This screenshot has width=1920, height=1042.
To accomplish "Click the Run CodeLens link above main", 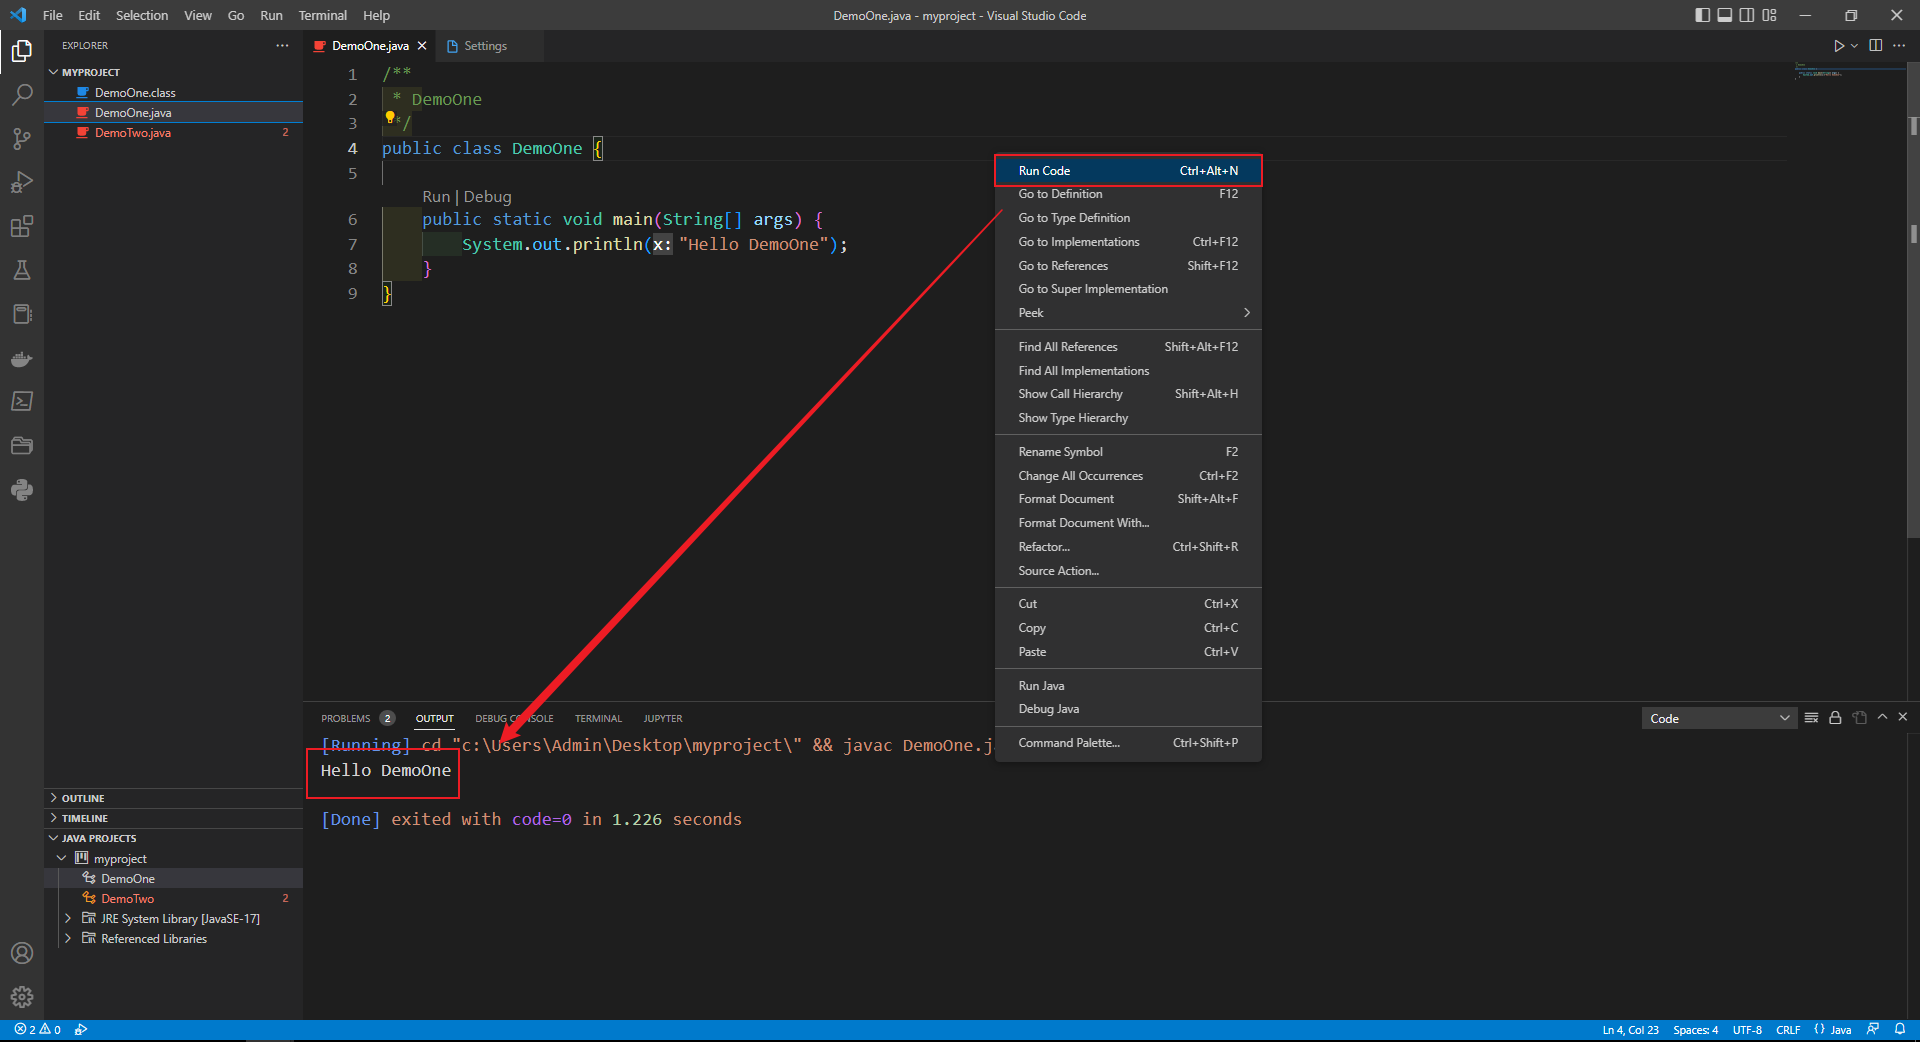I will coord(436,197).
